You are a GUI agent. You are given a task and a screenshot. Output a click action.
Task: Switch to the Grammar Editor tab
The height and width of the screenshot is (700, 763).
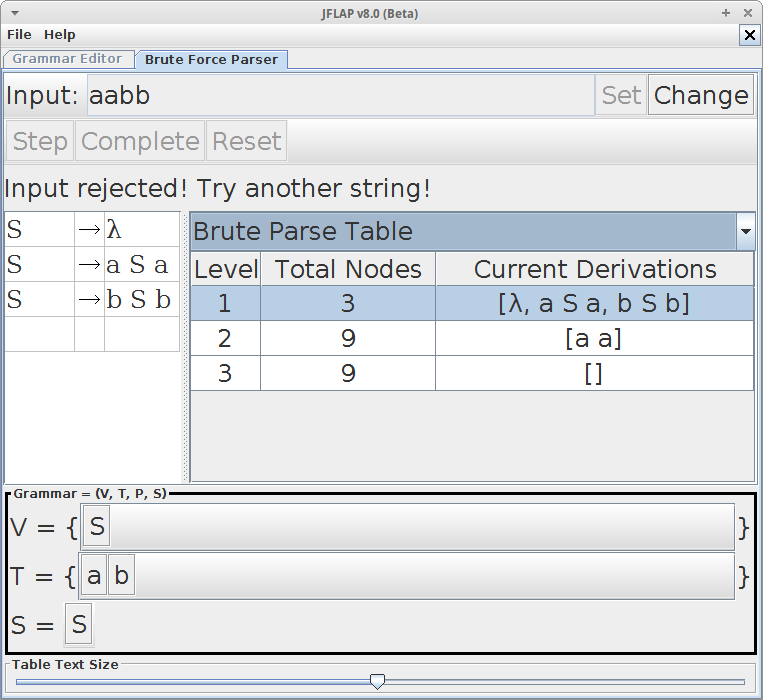point(67,59)
